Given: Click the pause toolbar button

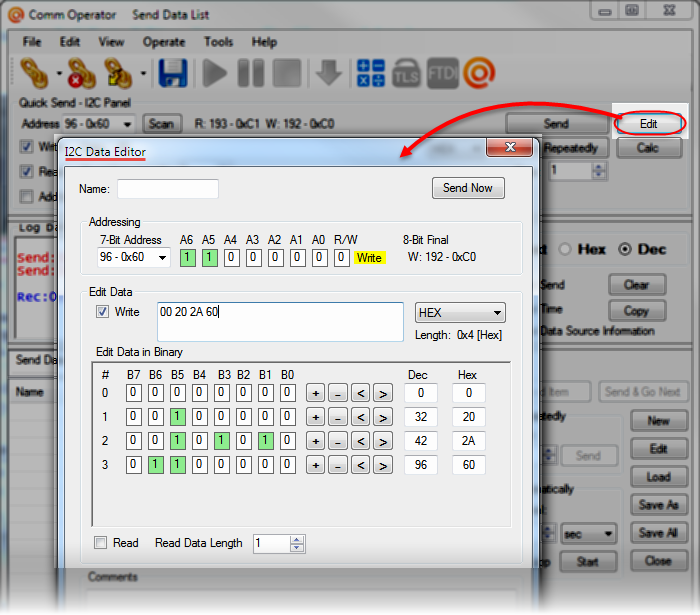Looking at the screenshot, I should point(251,73).
